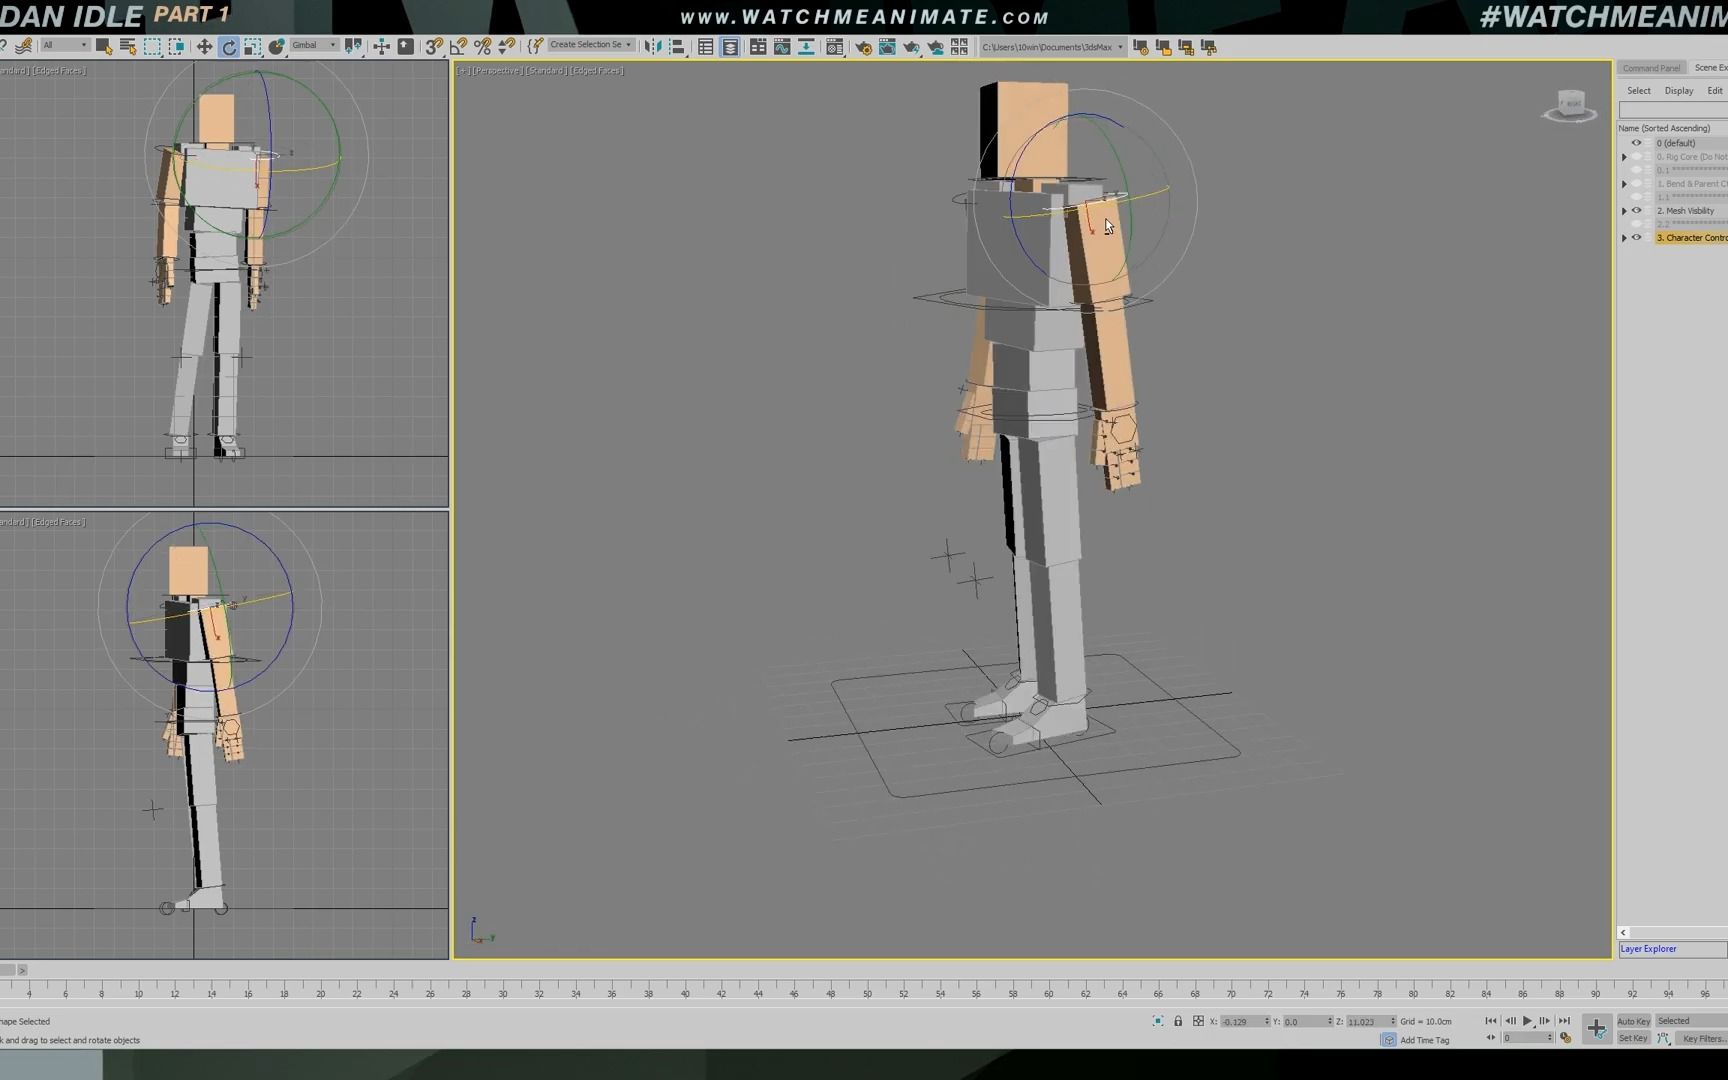Expand Bend & Parent layer
This screenshot has width=1728, height=1080.
tap(1624, 184)
